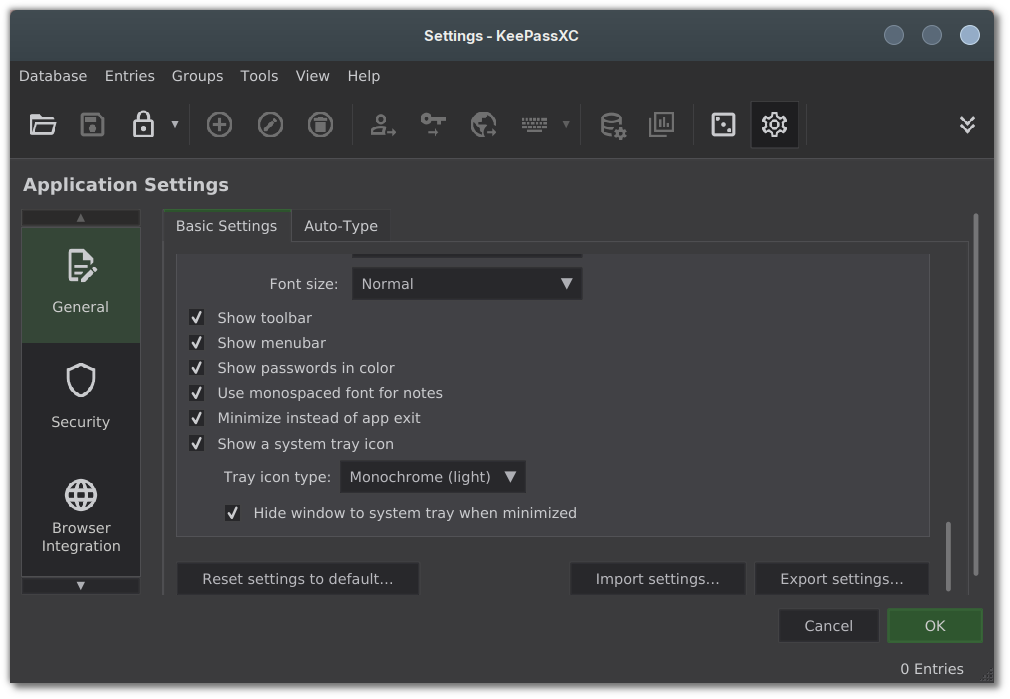Expand toolbar overflow double chevron
This screenshot has height=699, width=1010.
(967, 124)
